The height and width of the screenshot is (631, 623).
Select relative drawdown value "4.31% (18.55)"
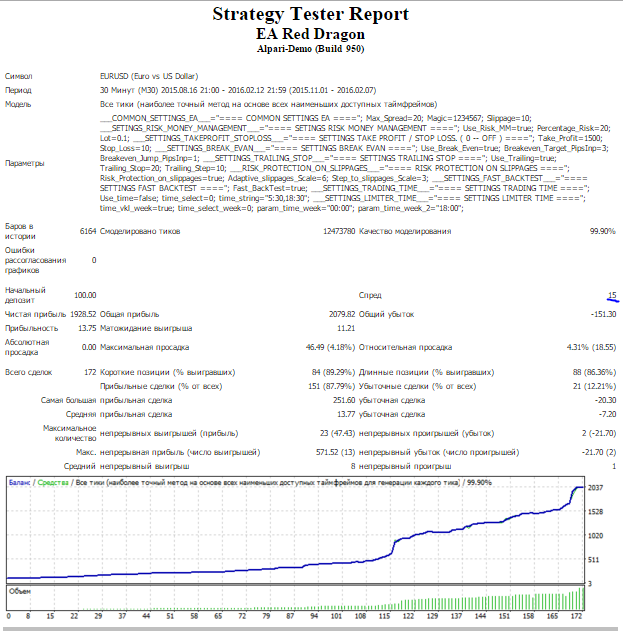pyautogui.click(x=591, y=347)
